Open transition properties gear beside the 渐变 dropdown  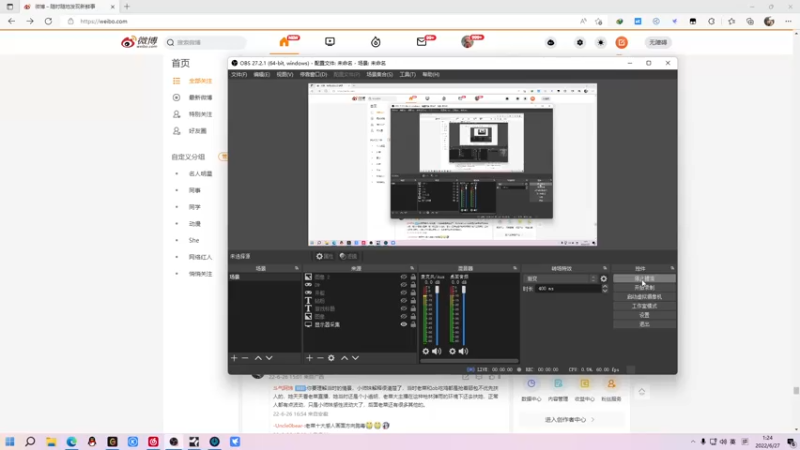pos(604,279)
